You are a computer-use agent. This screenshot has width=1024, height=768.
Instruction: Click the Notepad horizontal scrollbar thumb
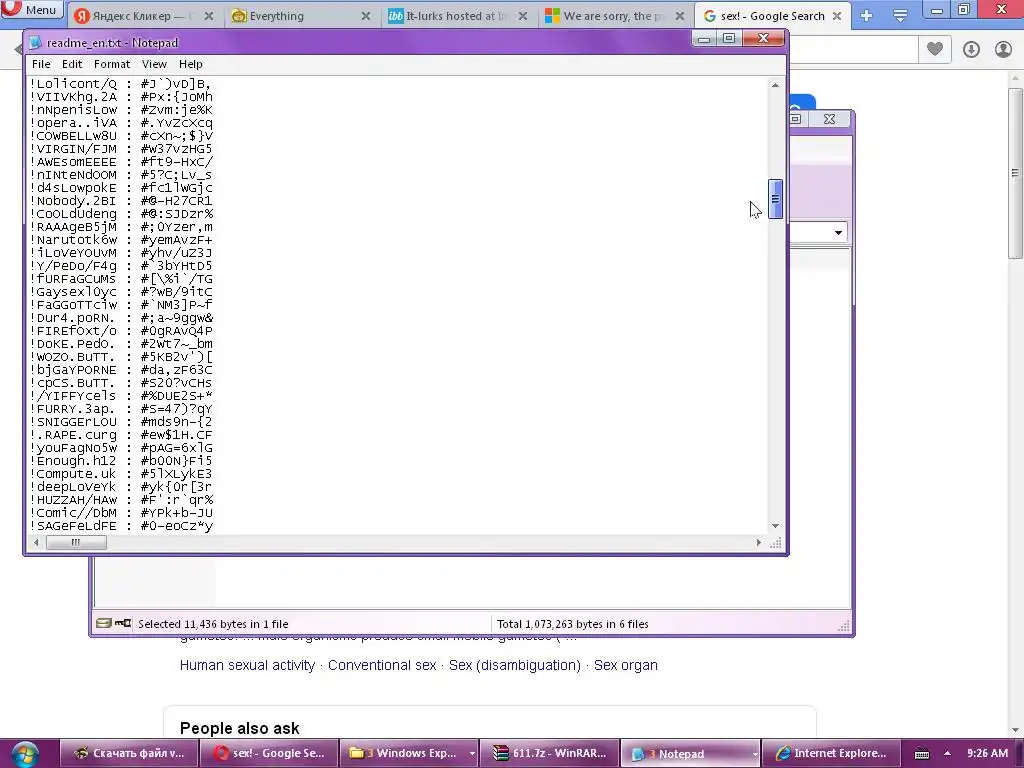pyautogui.click(x=76, y=542)
